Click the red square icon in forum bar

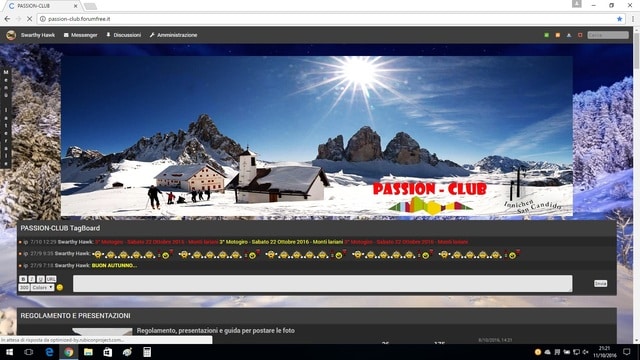click(580, 36)
